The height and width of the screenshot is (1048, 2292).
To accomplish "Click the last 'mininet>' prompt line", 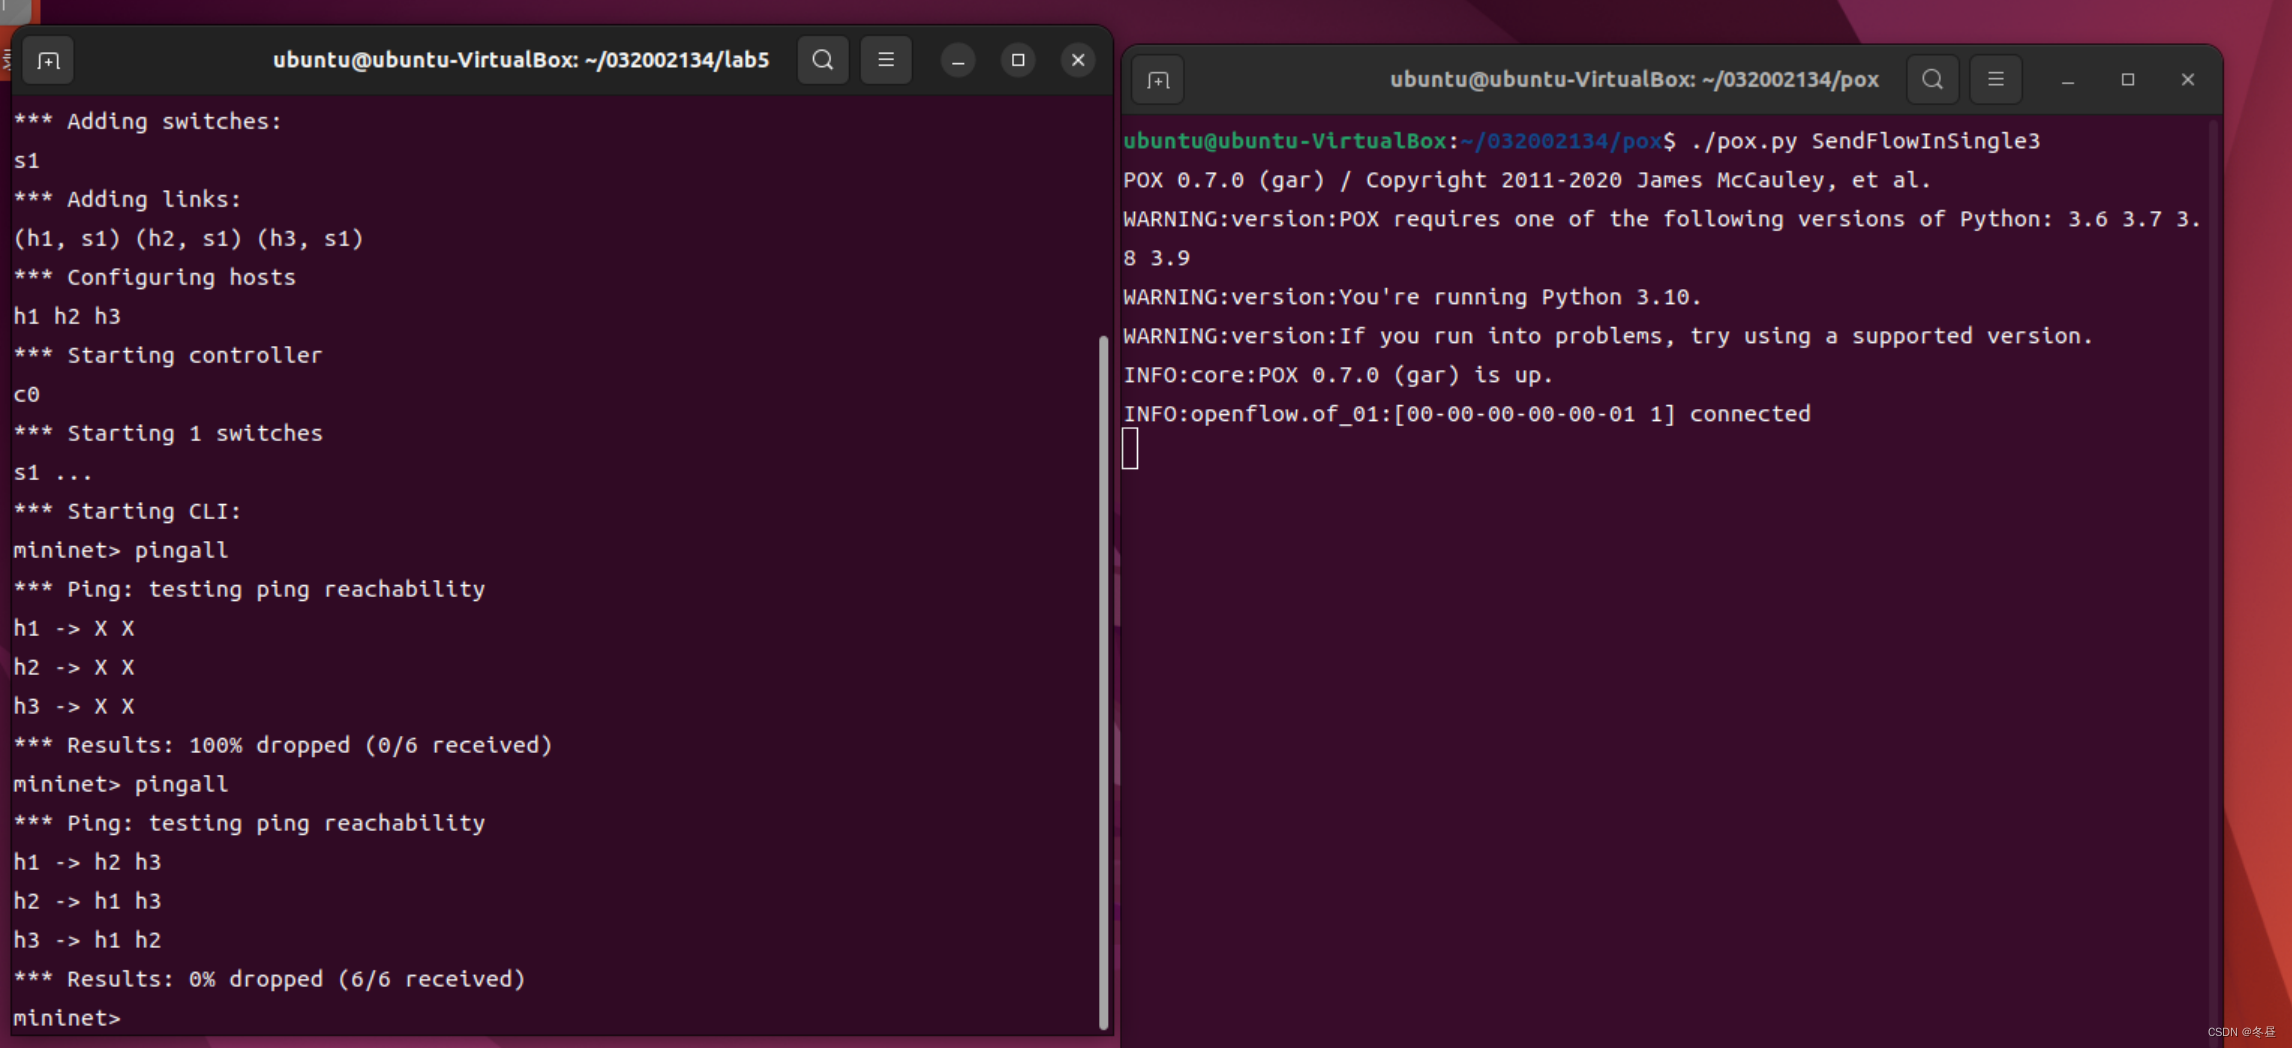I will [67, 1018].
